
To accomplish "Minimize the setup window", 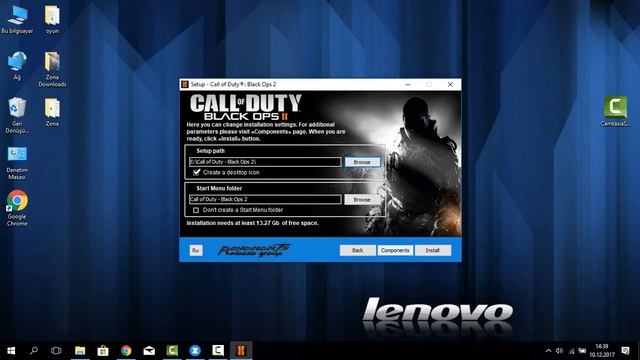I will (x=408, y=84).
